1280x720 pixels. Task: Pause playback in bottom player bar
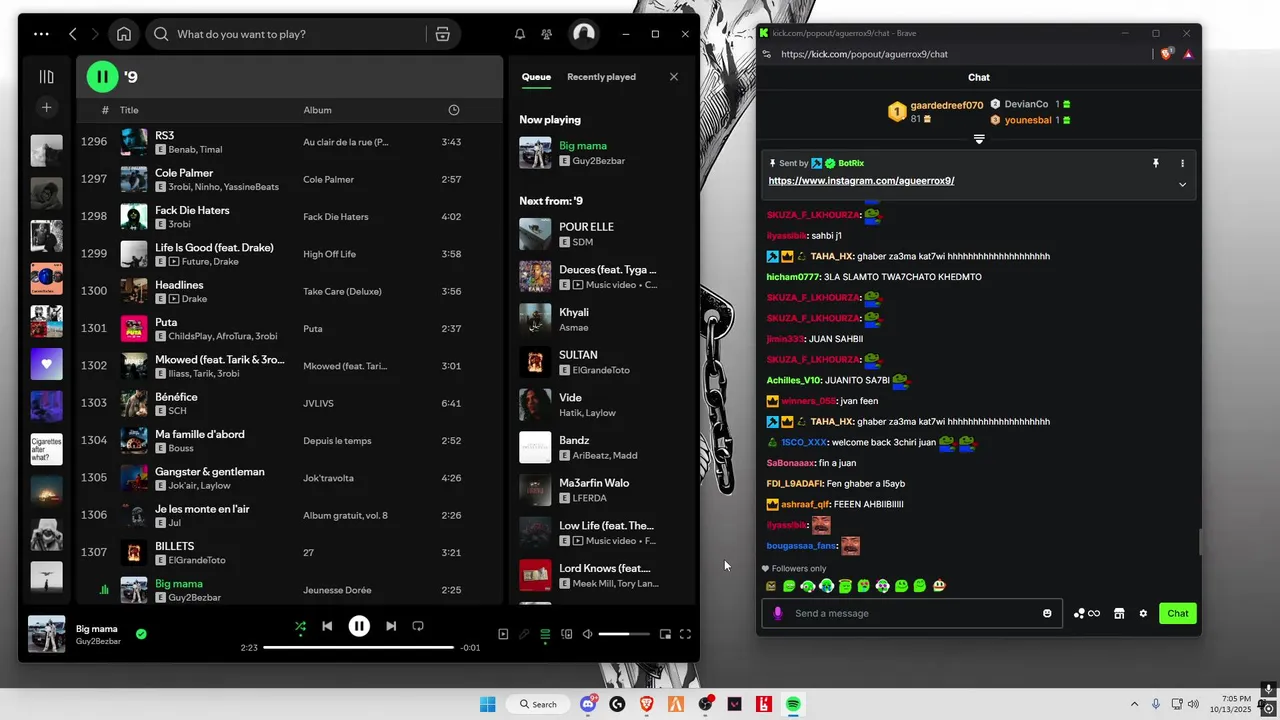coord(359,626)
